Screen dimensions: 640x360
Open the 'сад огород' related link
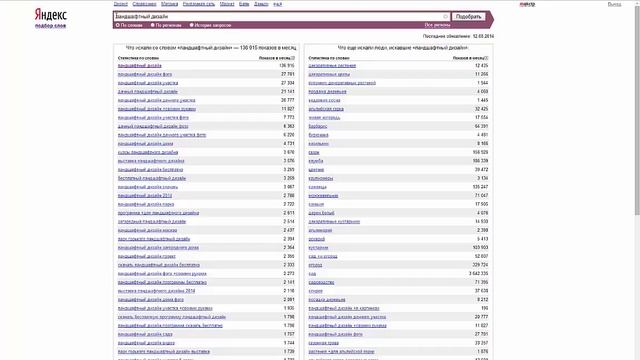(323, 256)
